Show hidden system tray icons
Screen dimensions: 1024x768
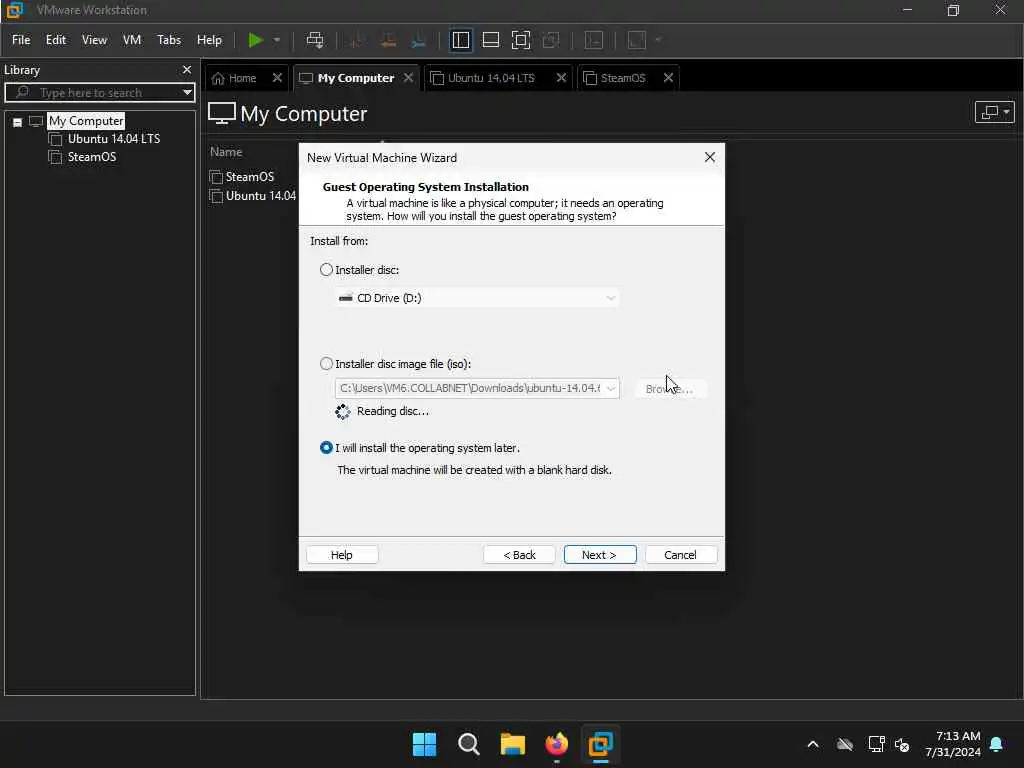coord(813,744)
